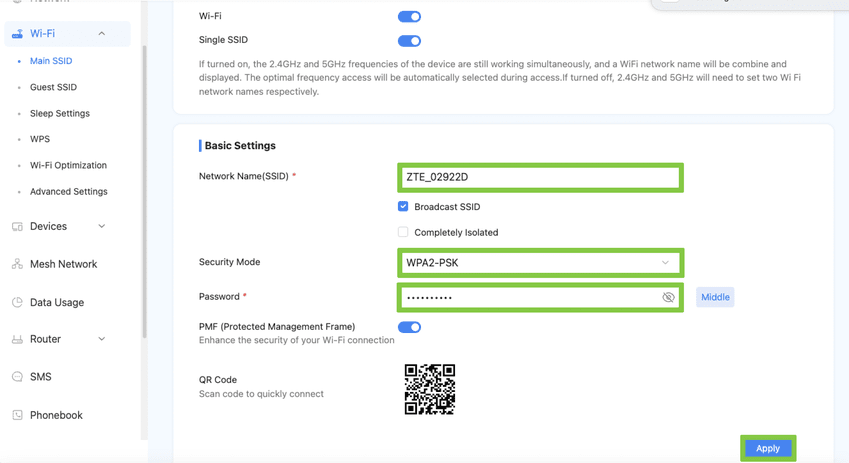This screenshot has height=463, width=849.
Task: Click the Wi-Fi sidebar icon
Action: click(x=17, y=34)
